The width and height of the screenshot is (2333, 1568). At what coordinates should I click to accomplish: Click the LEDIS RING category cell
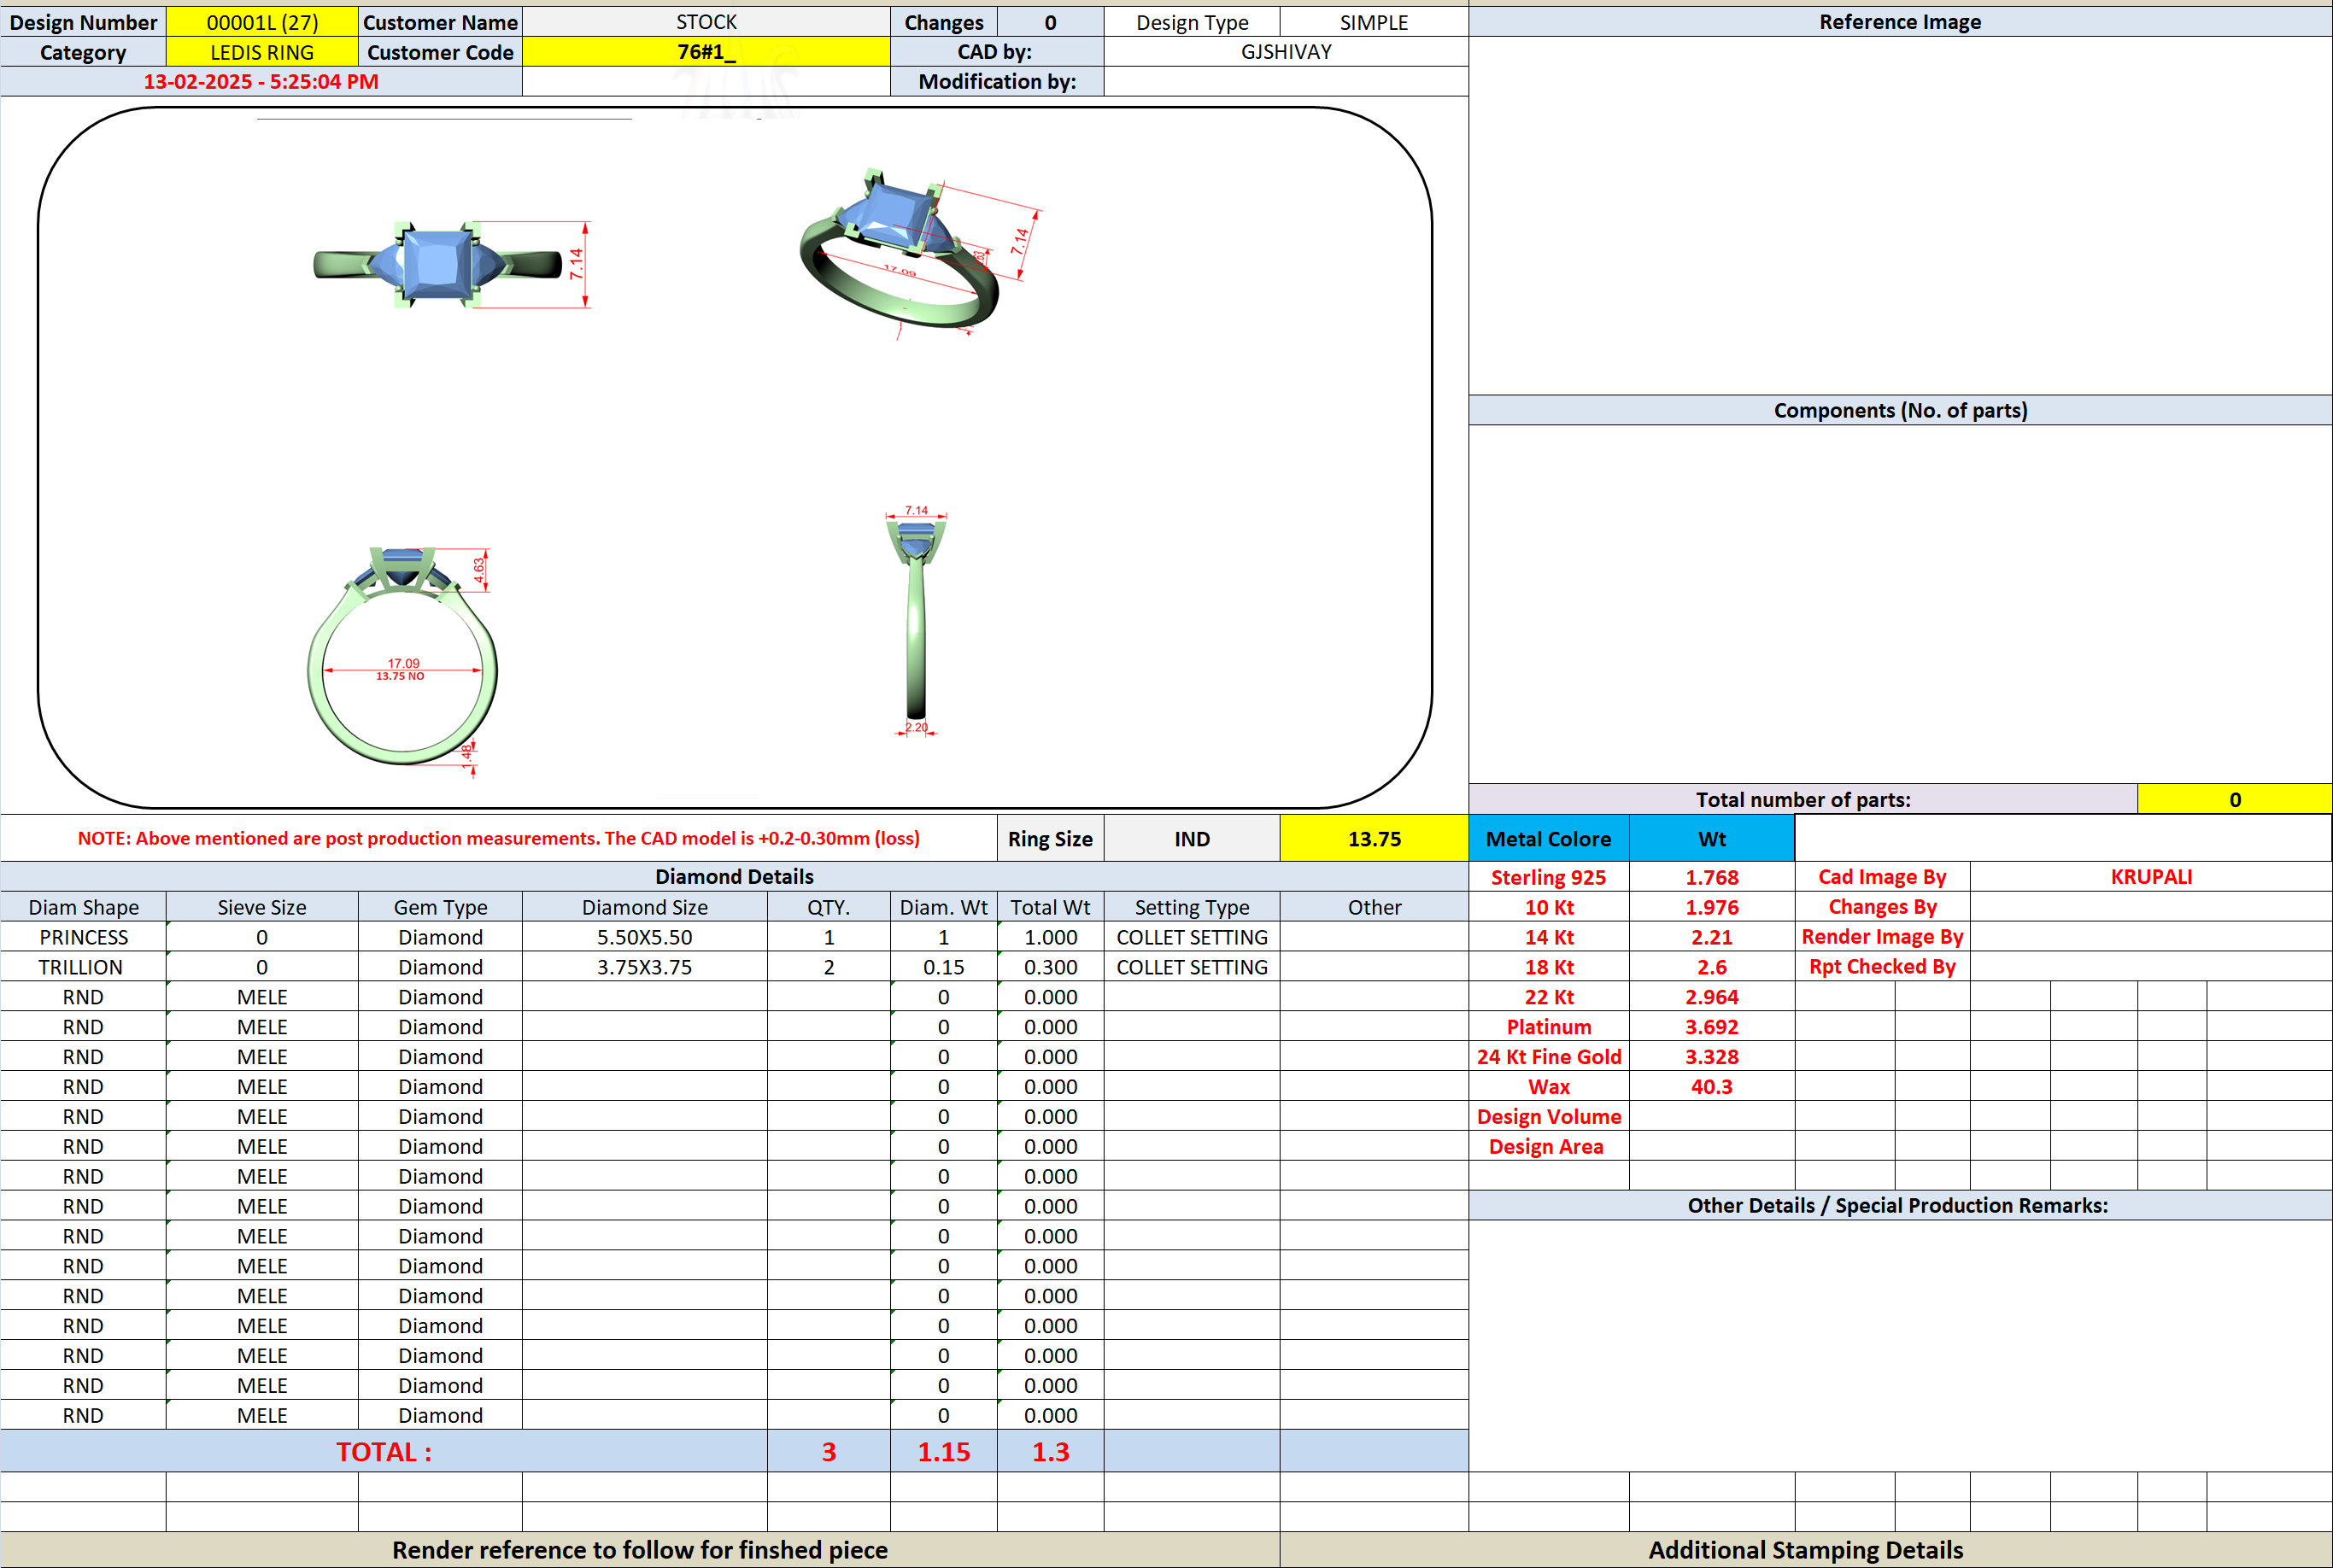click(x=262, y=52)
